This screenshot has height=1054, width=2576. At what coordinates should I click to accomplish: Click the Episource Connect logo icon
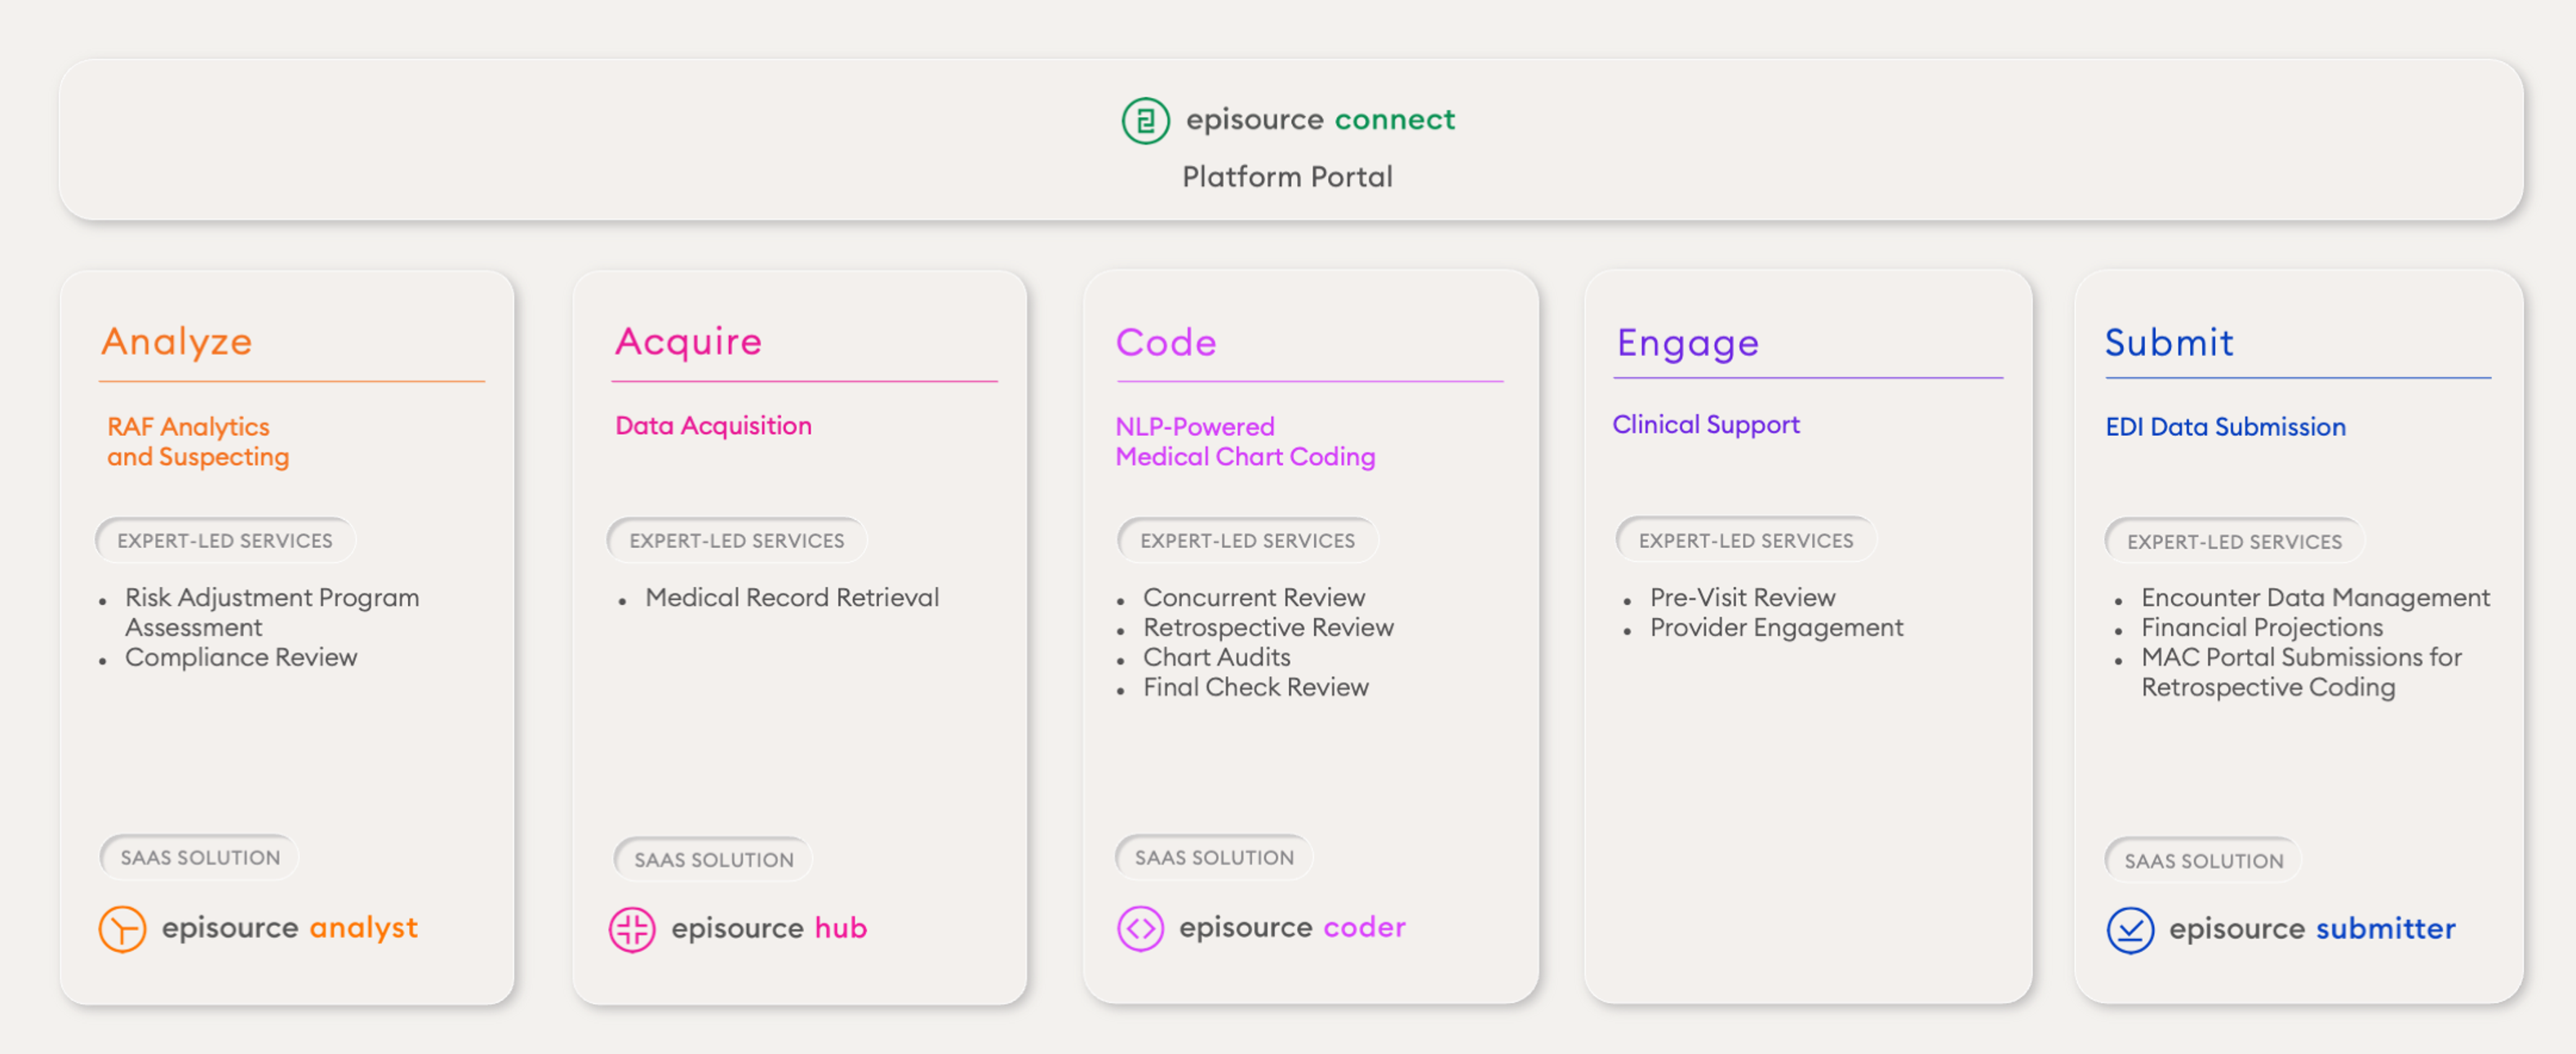1145,121
